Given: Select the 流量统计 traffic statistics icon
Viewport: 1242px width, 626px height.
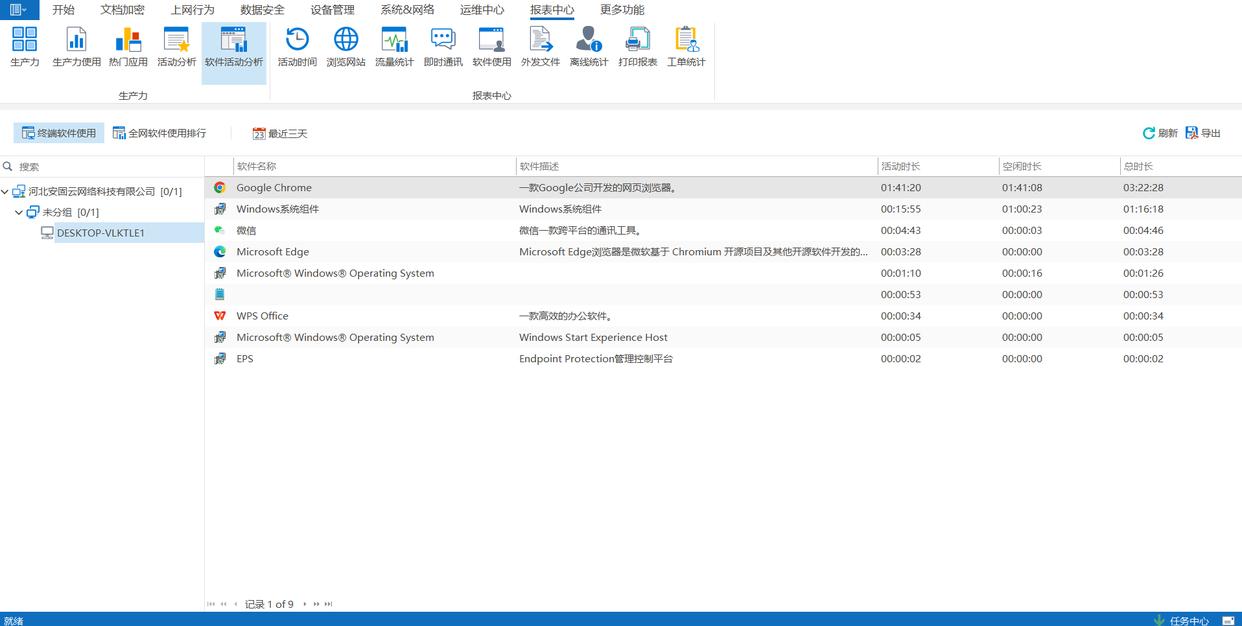Looking at the screenshot, I should 394,47.
